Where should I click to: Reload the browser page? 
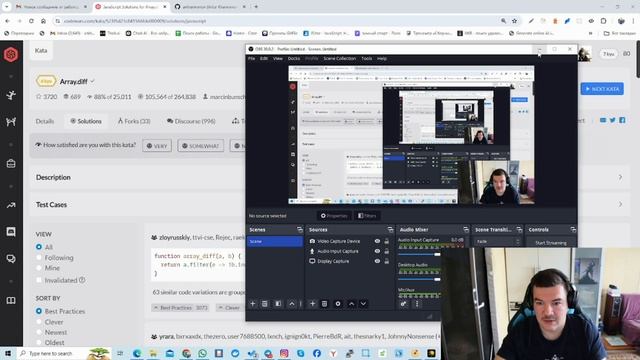pyautogui.click(x=31, y=21)
